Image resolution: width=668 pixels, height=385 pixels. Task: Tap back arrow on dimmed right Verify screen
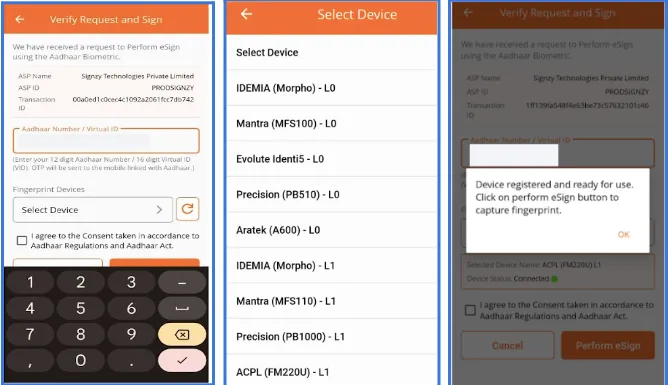(468, 12)
